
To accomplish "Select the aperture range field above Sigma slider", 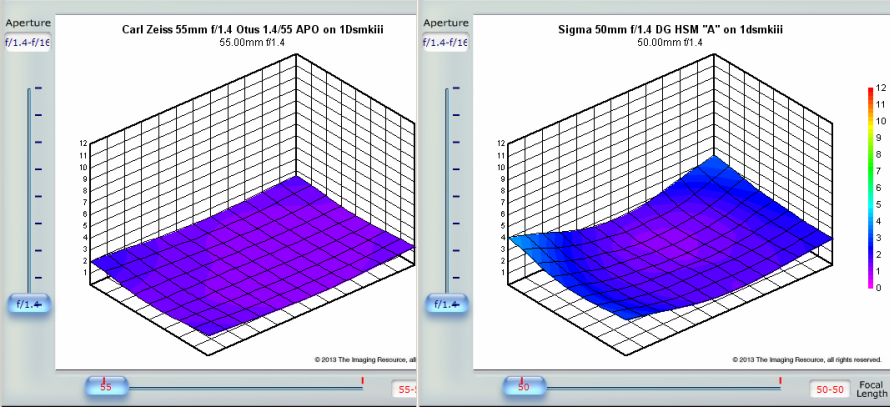I will click(x=446, y=43).
